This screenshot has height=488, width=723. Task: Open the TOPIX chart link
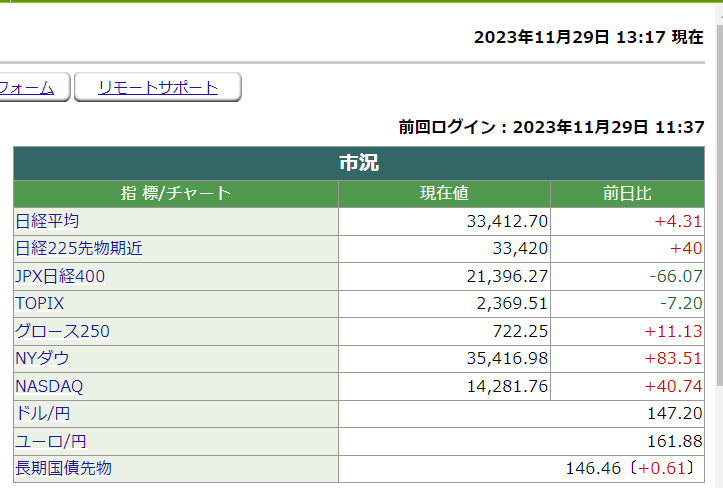pyautogui.click(x=39, y=303)
